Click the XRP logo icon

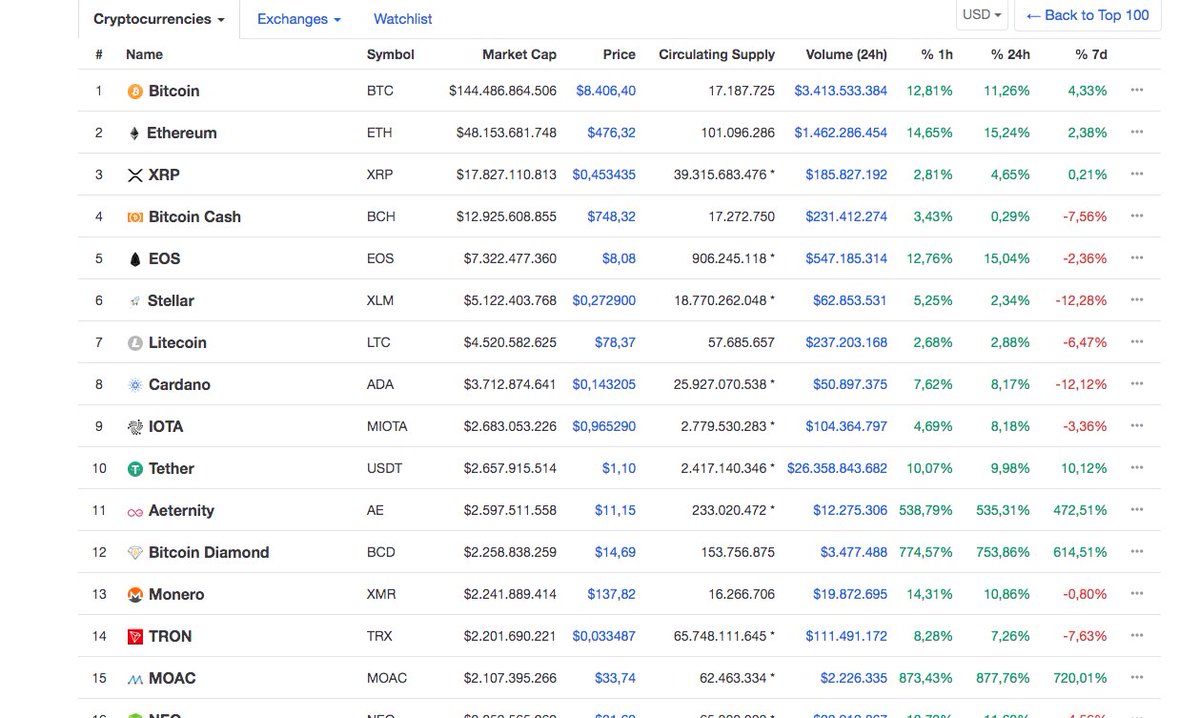(x=135, y=175)
